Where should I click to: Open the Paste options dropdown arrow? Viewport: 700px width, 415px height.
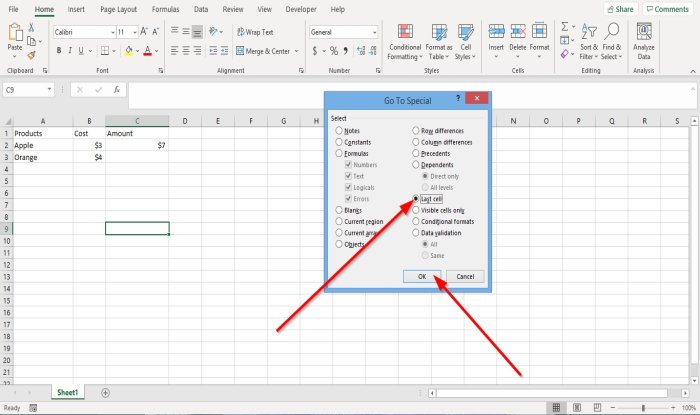point(15,57)
